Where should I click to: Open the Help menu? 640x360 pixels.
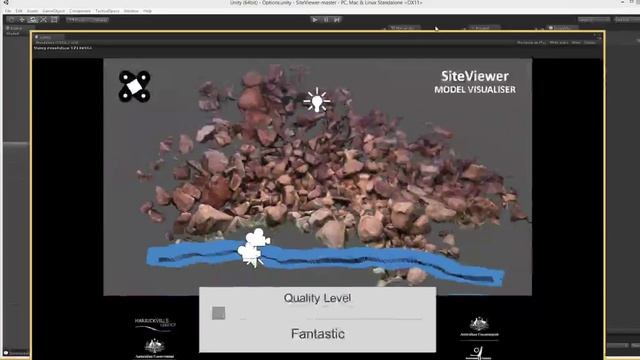(x=148, y=11)
